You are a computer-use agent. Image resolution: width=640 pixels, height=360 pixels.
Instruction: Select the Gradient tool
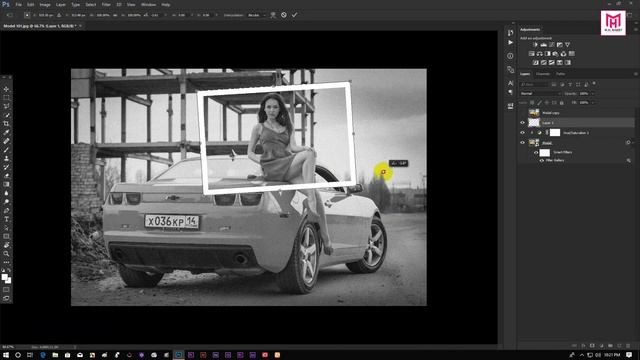click(x=6, y=184)
